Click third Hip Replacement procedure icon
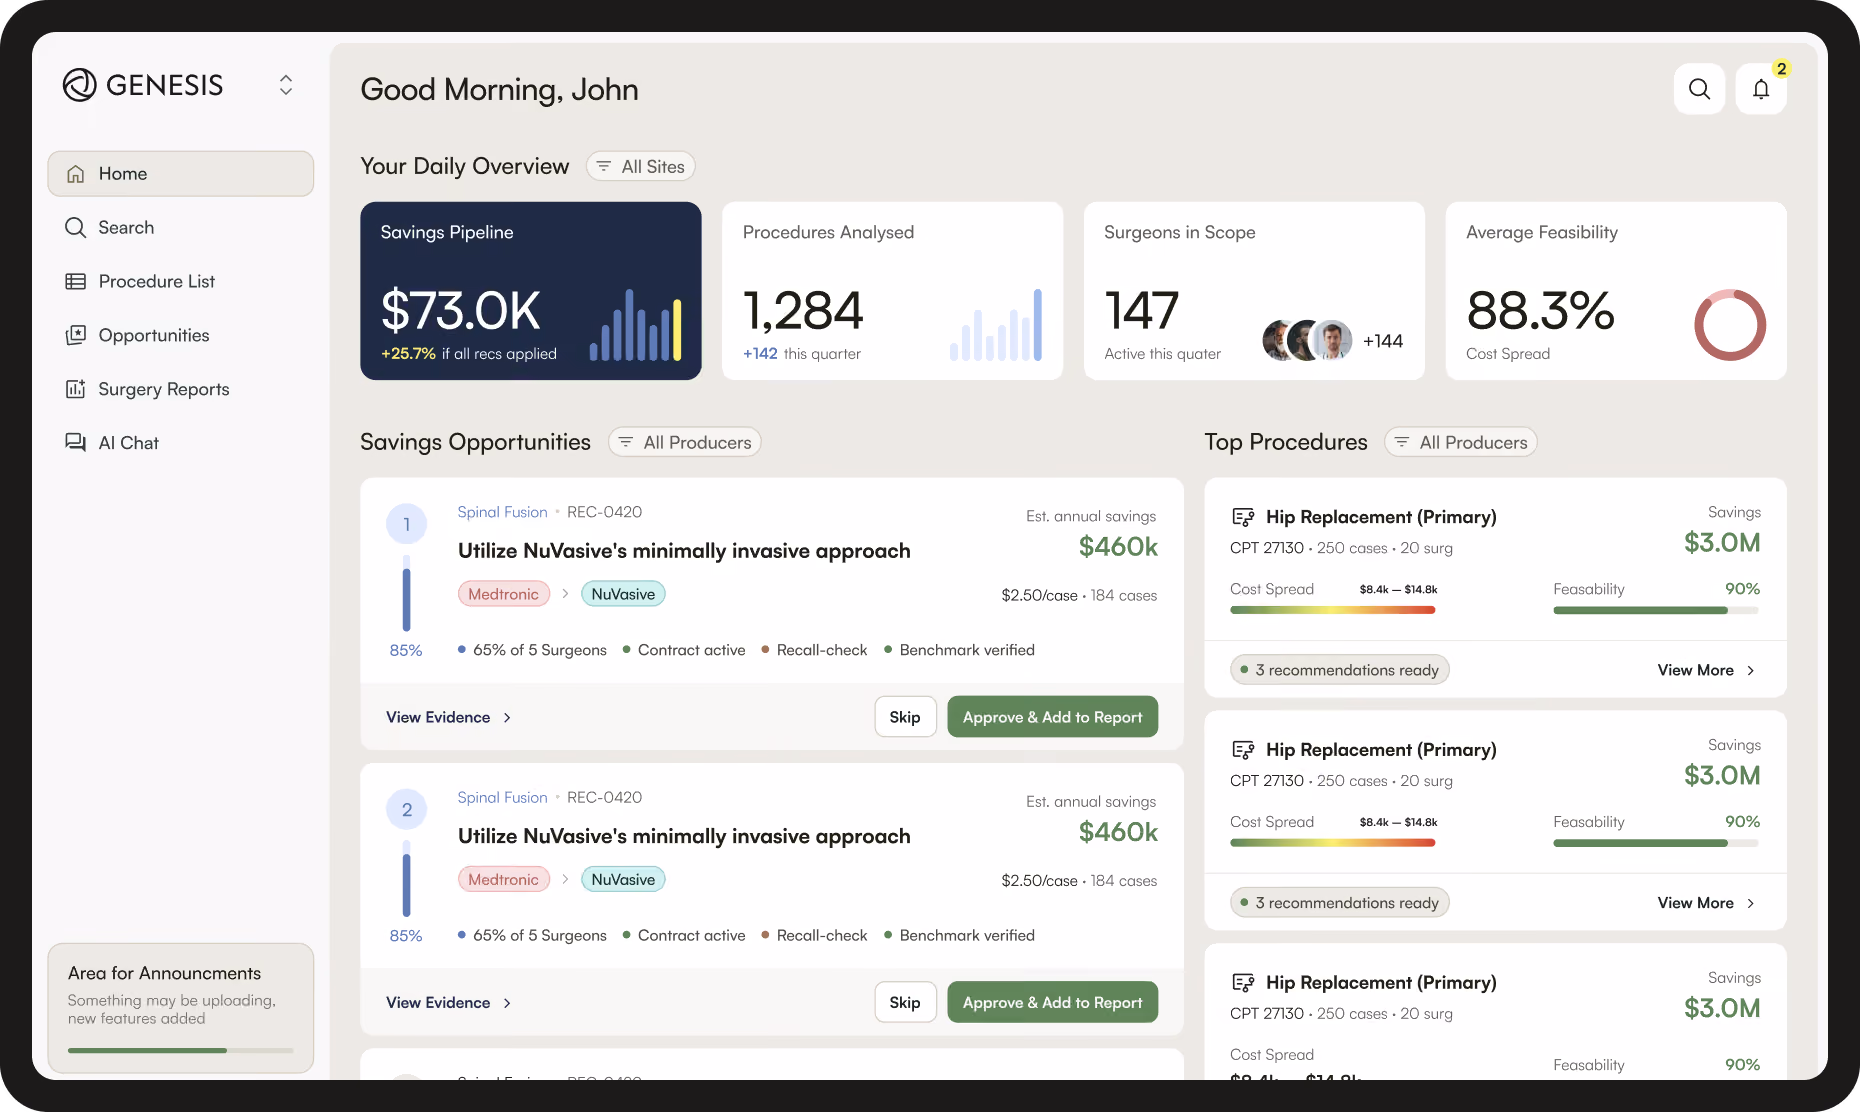 (x=1243, y=983)
